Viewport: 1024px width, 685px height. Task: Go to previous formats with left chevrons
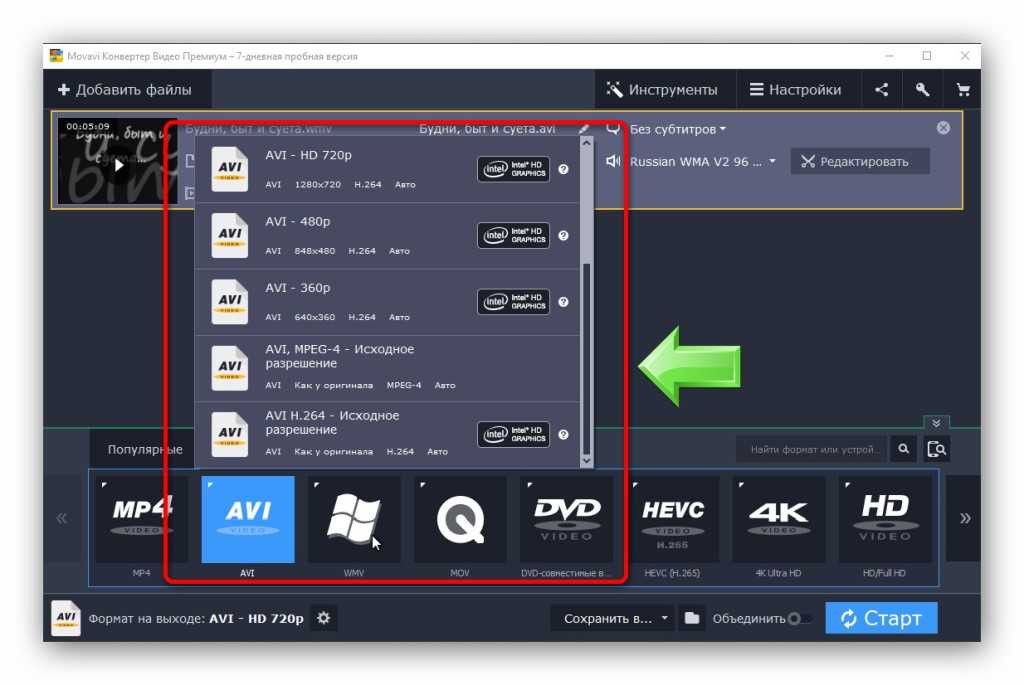[x=61, y=518]
